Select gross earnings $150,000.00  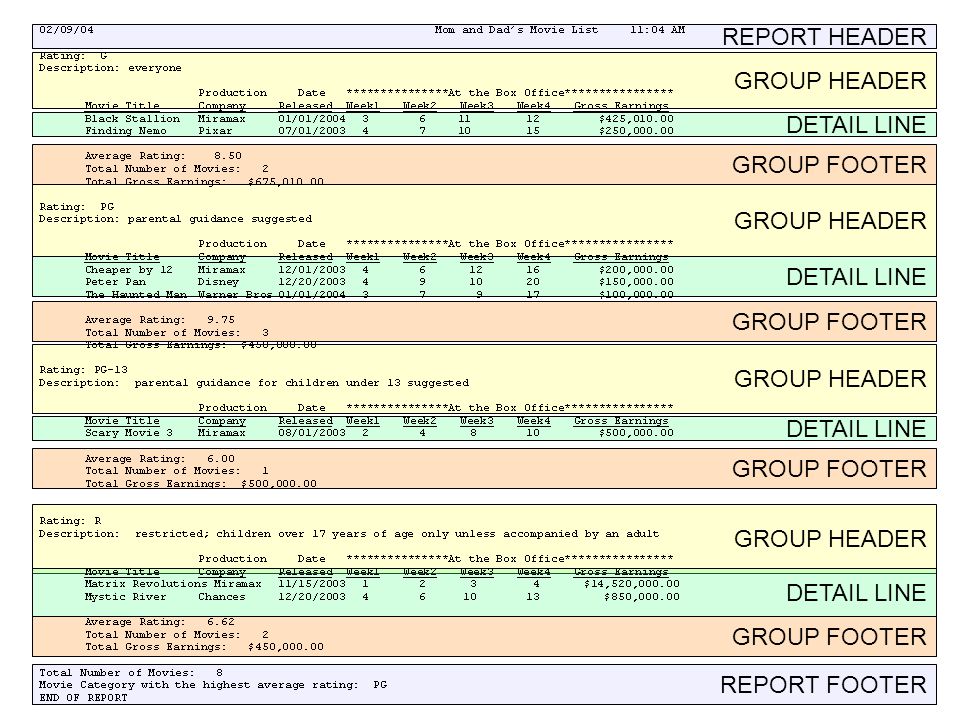[636, 282]
